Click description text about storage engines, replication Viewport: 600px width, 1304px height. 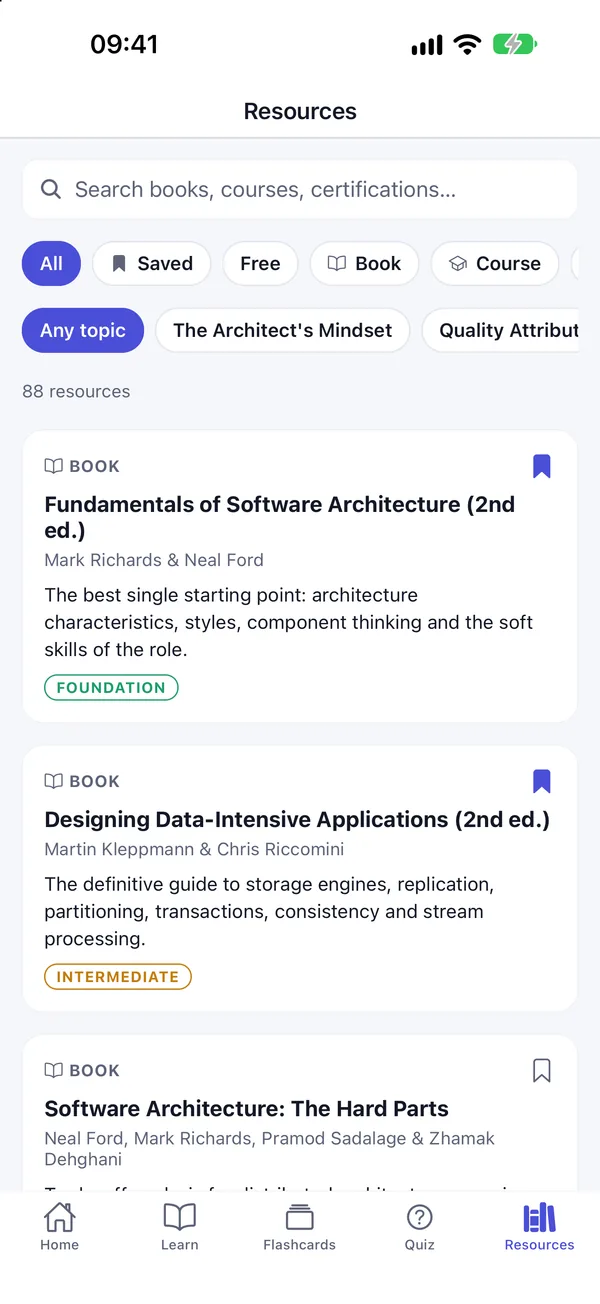coord(270,911)
